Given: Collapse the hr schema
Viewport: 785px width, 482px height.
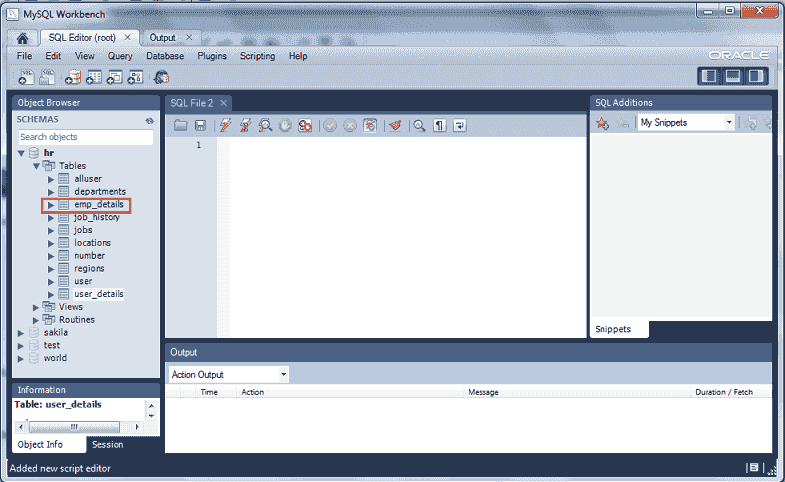Looking at the screenshot, I should [21, 153].
